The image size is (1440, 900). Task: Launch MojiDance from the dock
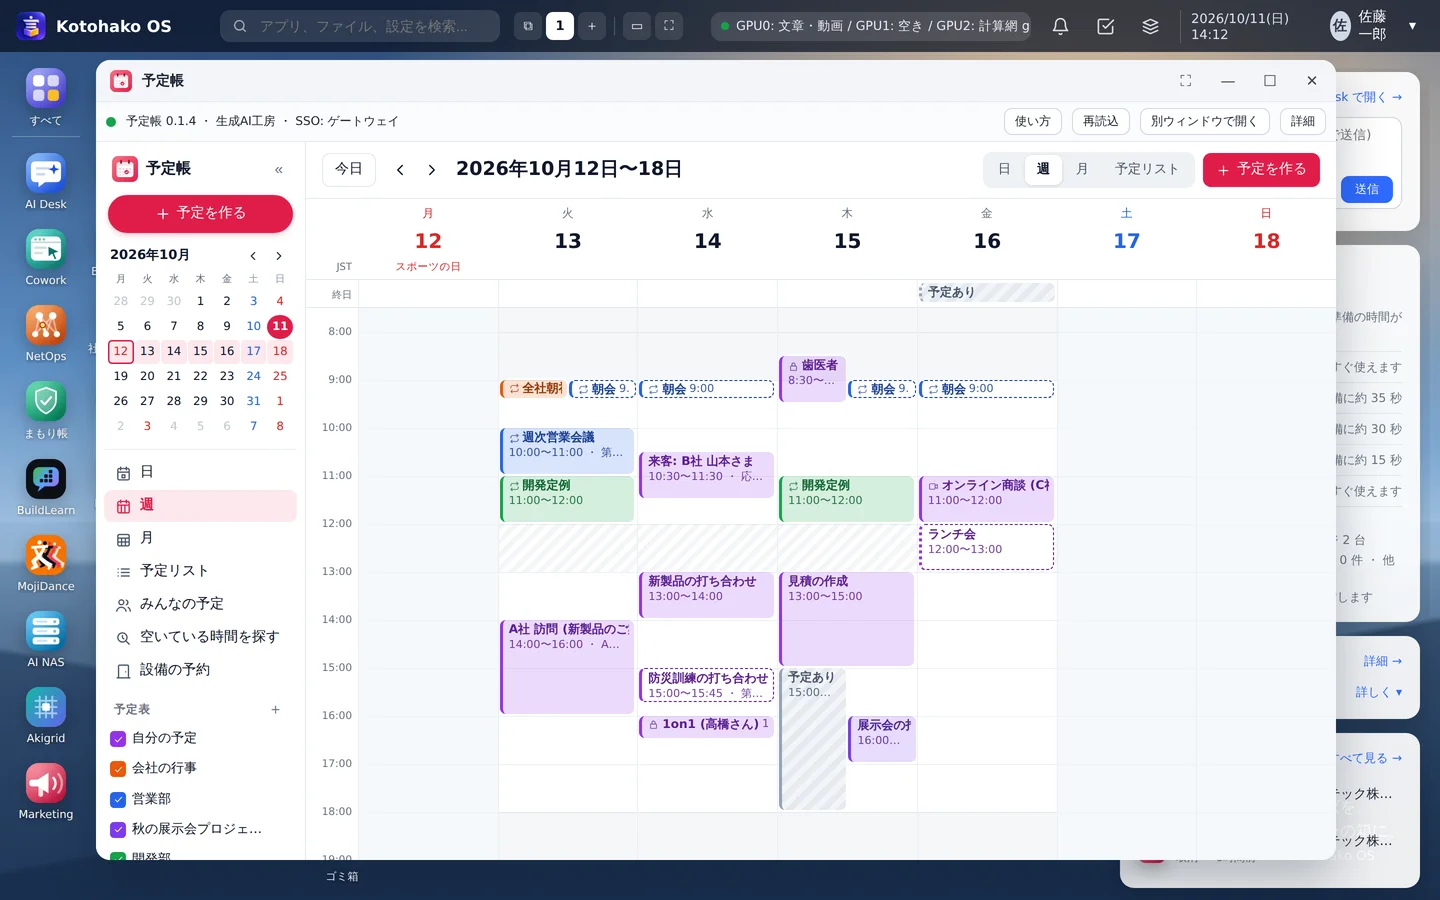click(46, 563)
